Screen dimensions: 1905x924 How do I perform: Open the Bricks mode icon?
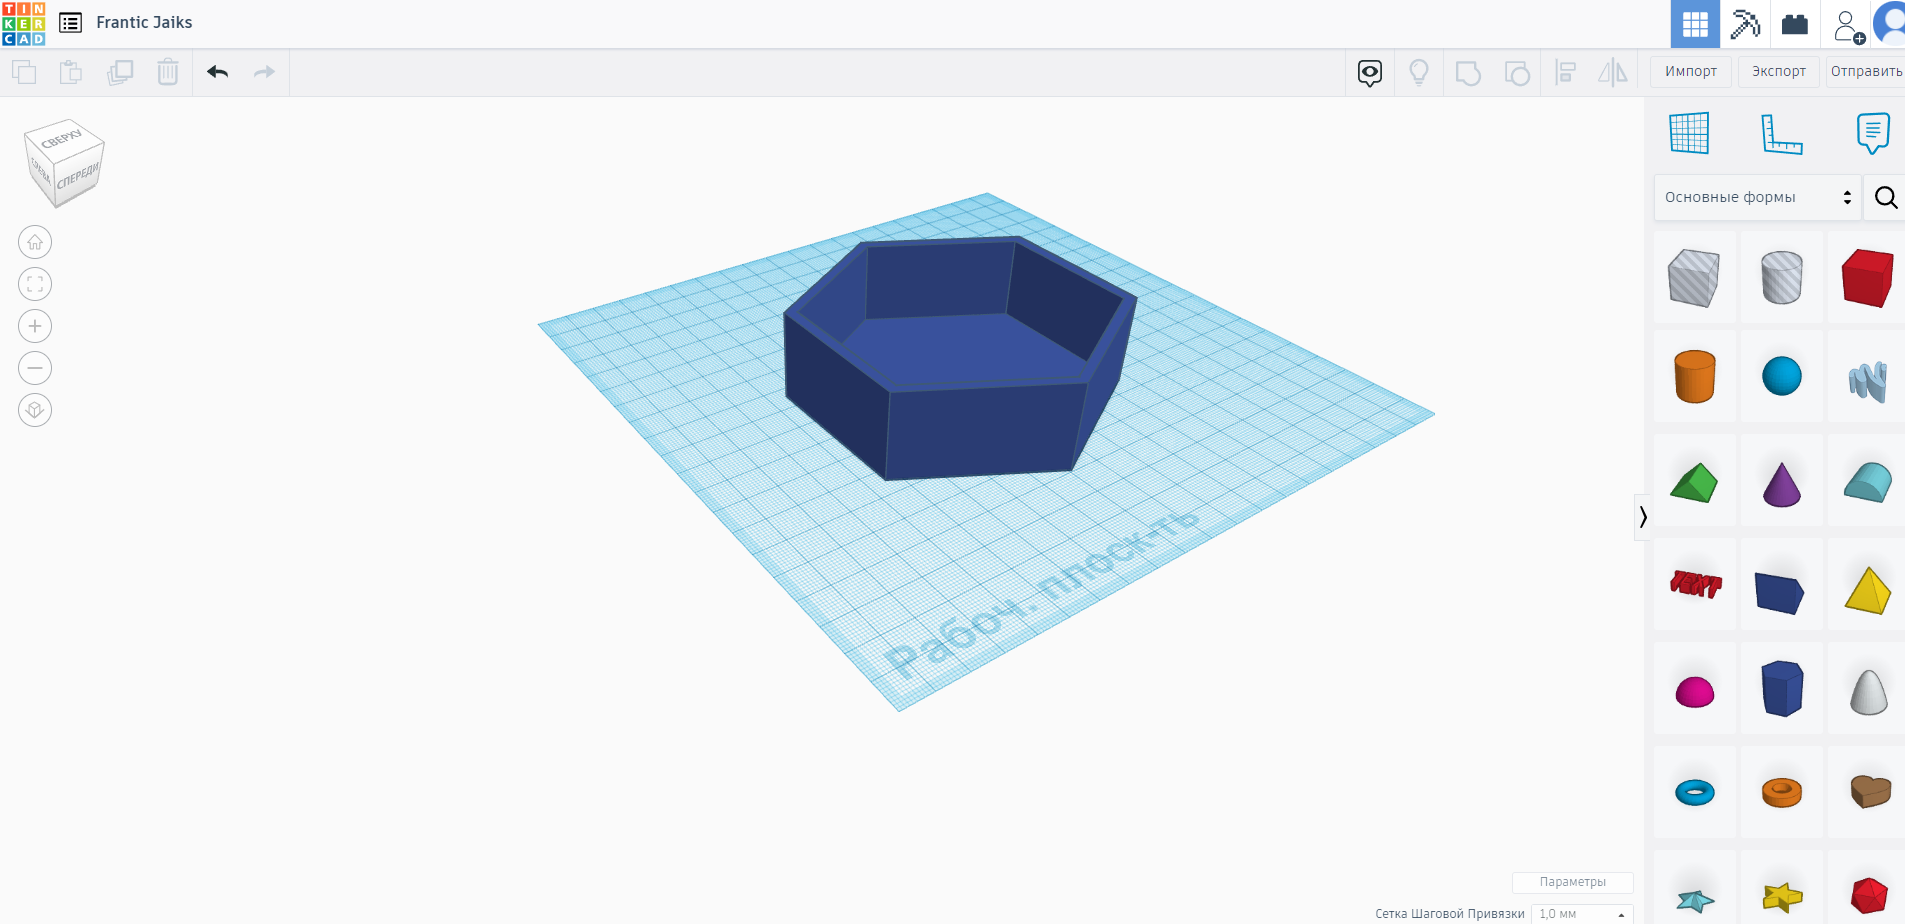tap(1795, 24)
